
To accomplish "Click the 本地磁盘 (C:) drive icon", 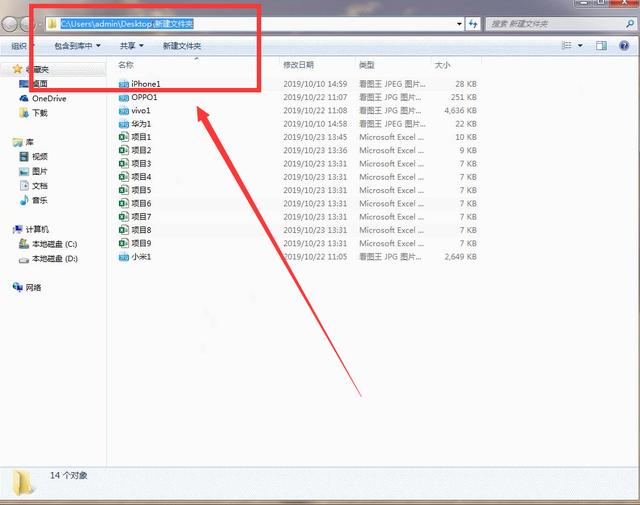I will (x=24, y=244).
